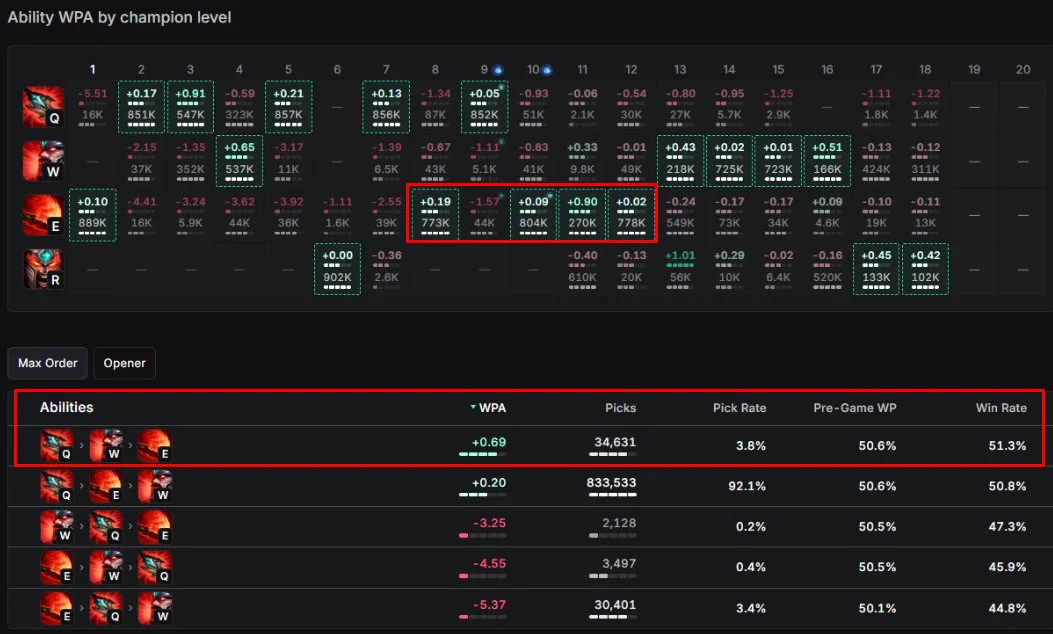Click the 51.3% win rate value

point(1007,445)
